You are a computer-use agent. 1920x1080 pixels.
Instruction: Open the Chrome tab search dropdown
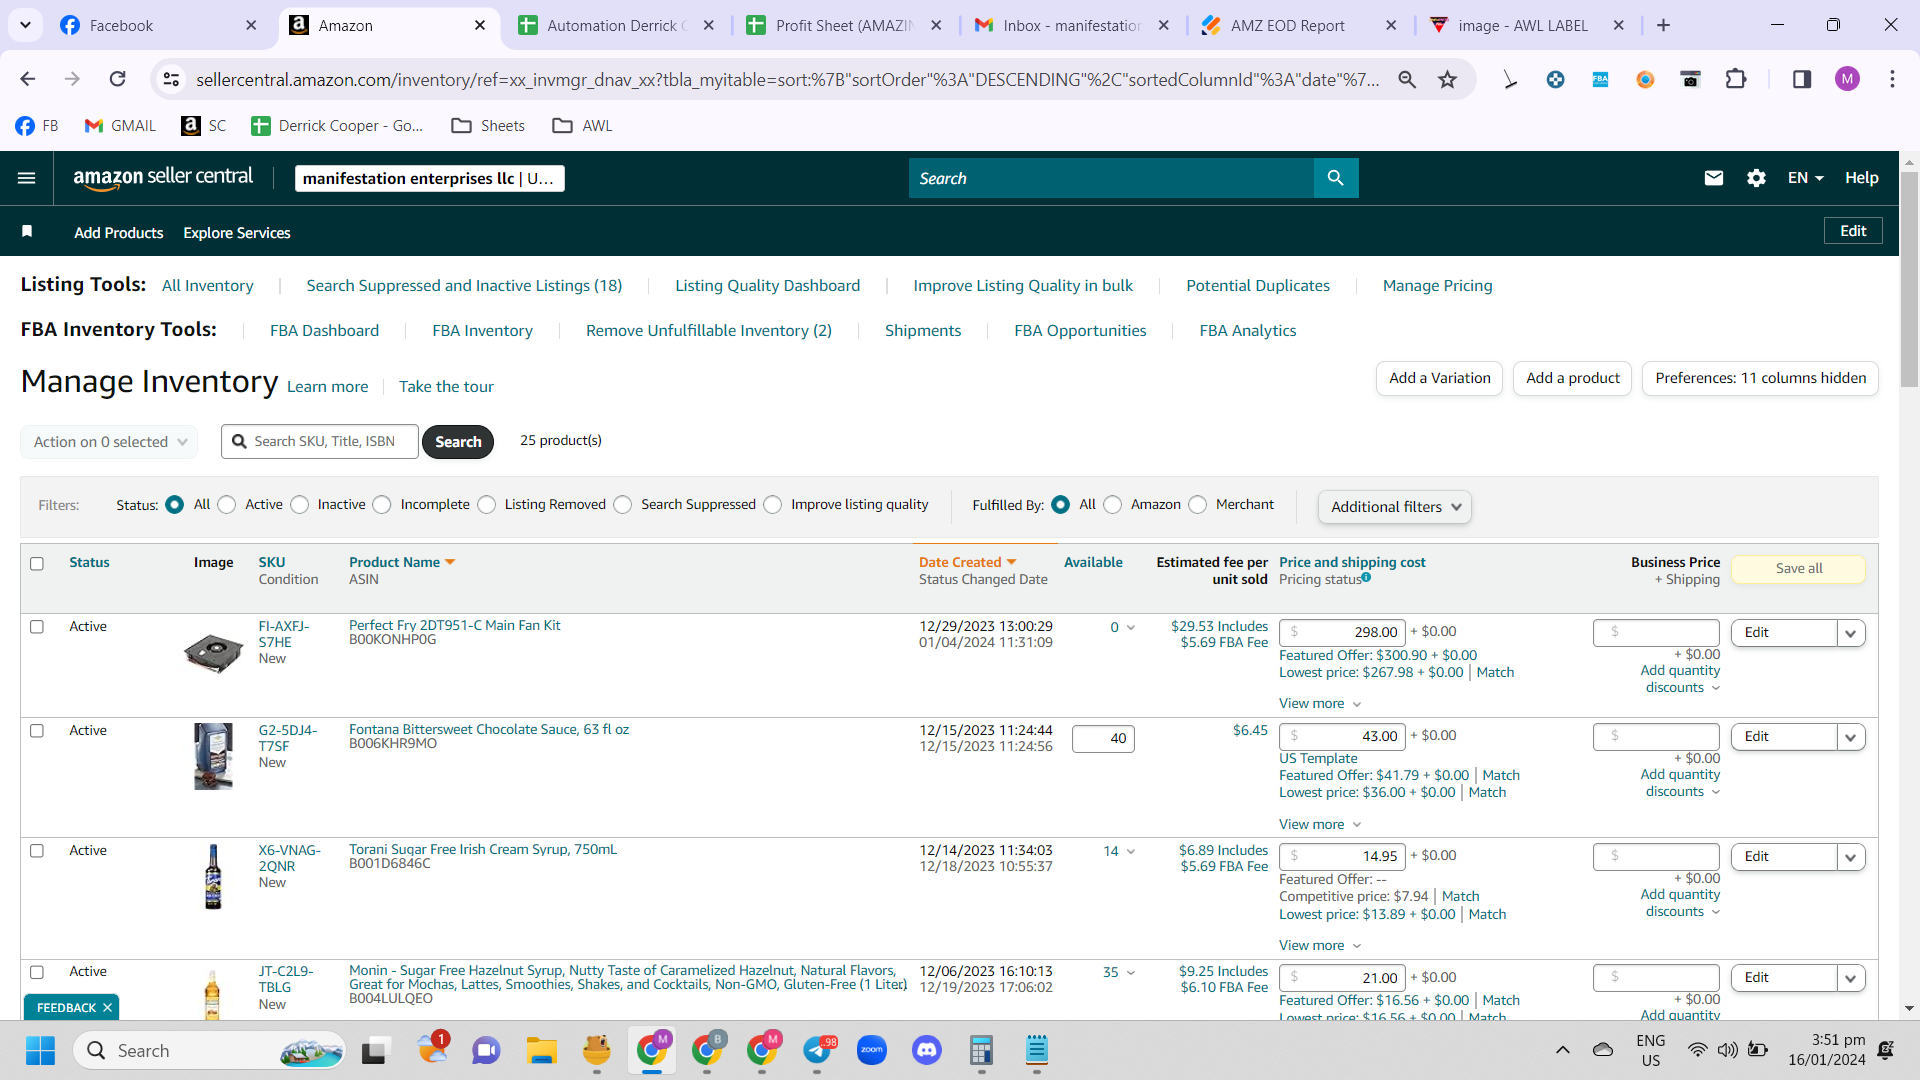pyautogui.click(x=25, y=25)
